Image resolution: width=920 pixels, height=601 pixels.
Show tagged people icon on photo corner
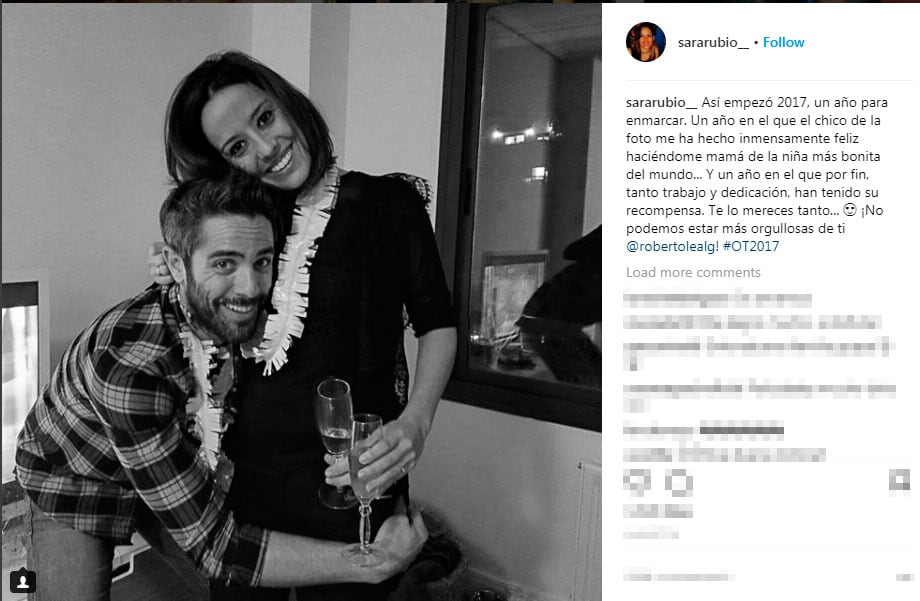23,581
